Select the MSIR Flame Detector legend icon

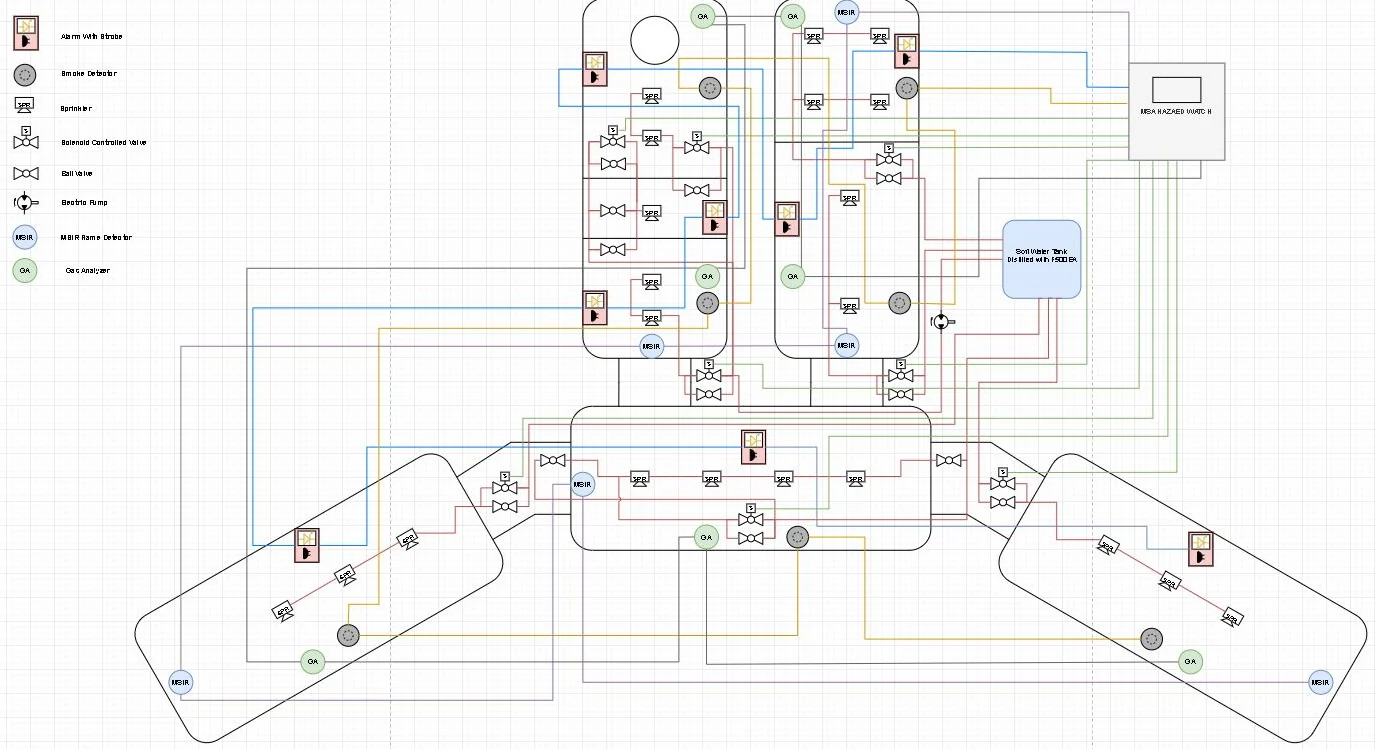coord(25,237)
